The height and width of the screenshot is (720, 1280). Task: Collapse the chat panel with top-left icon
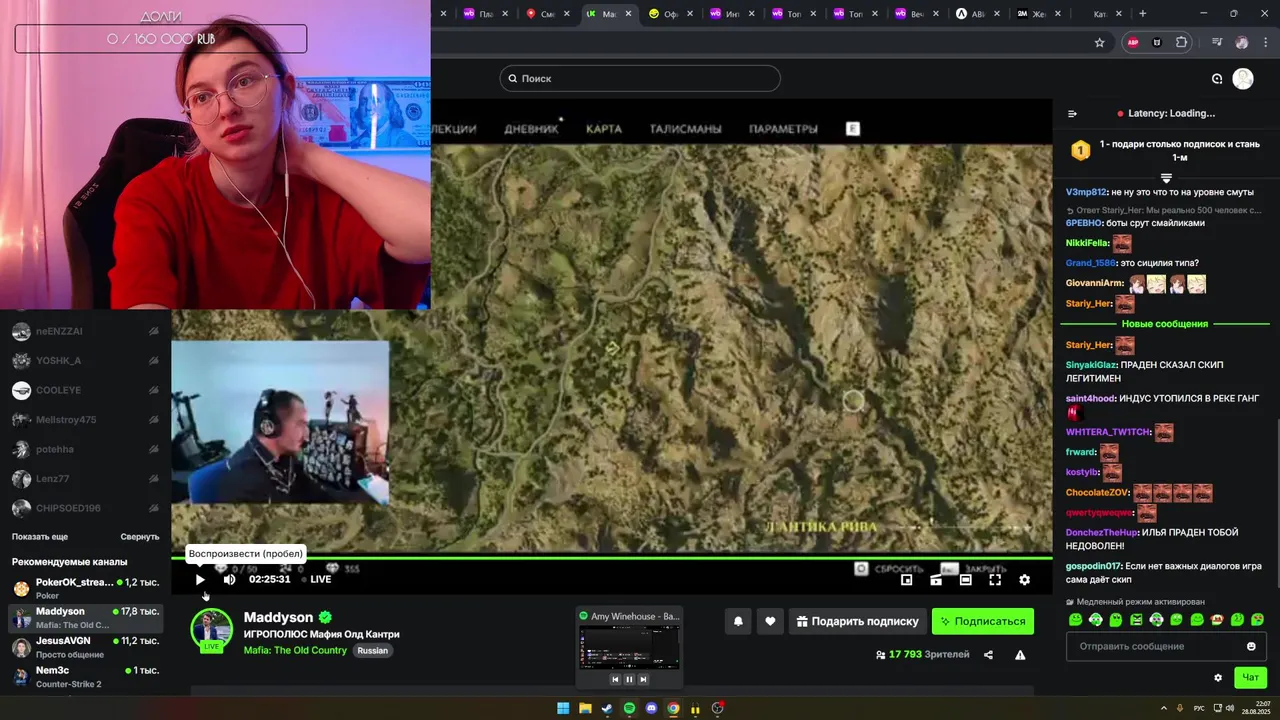(x=1072, y=114)
